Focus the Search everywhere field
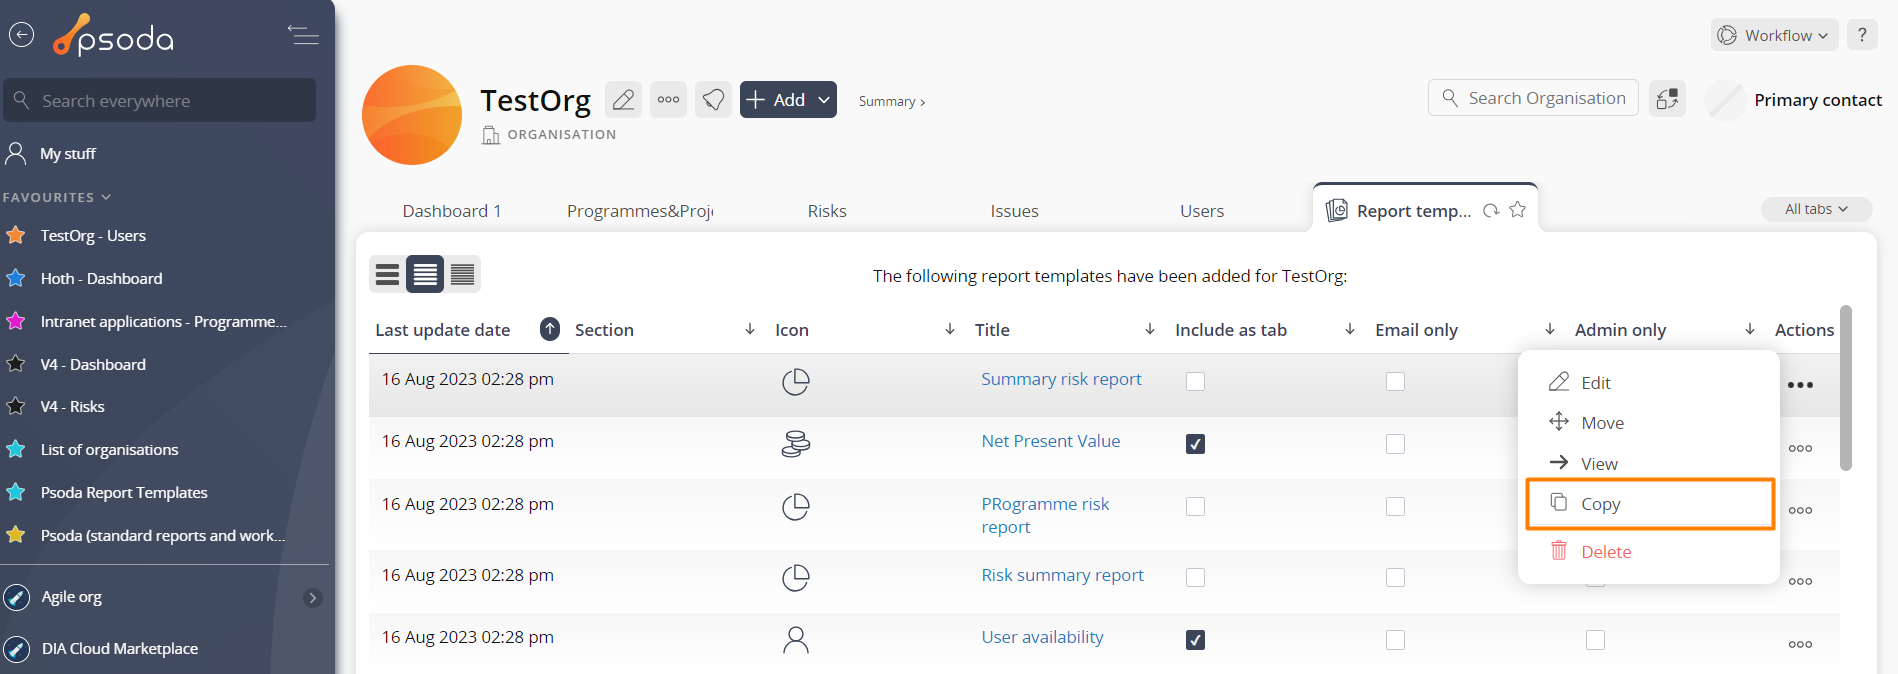Screen dimensions: 1898x674 point(160,100)
